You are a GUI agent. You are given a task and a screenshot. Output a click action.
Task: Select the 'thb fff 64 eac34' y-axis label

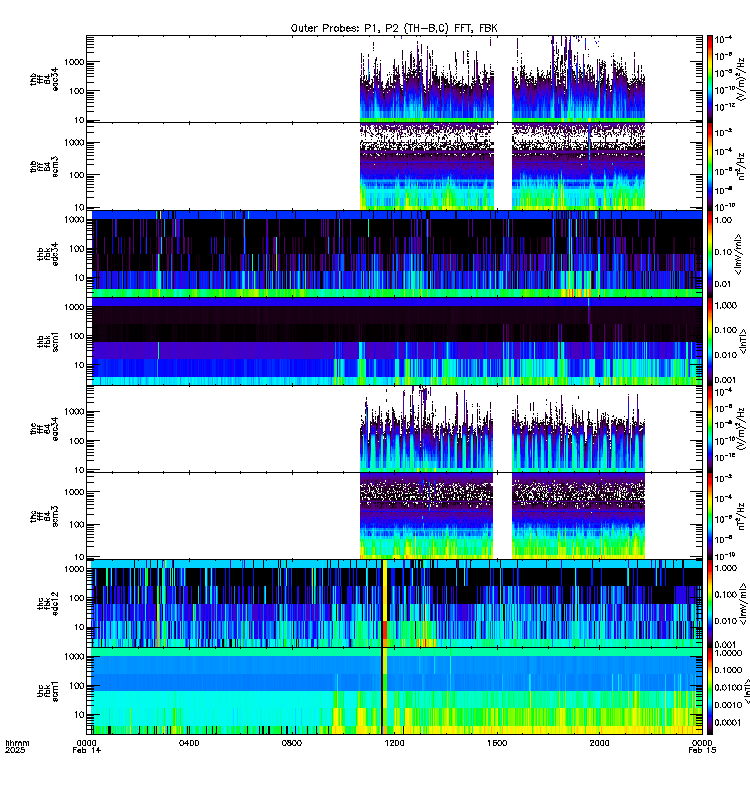point(44,79)
